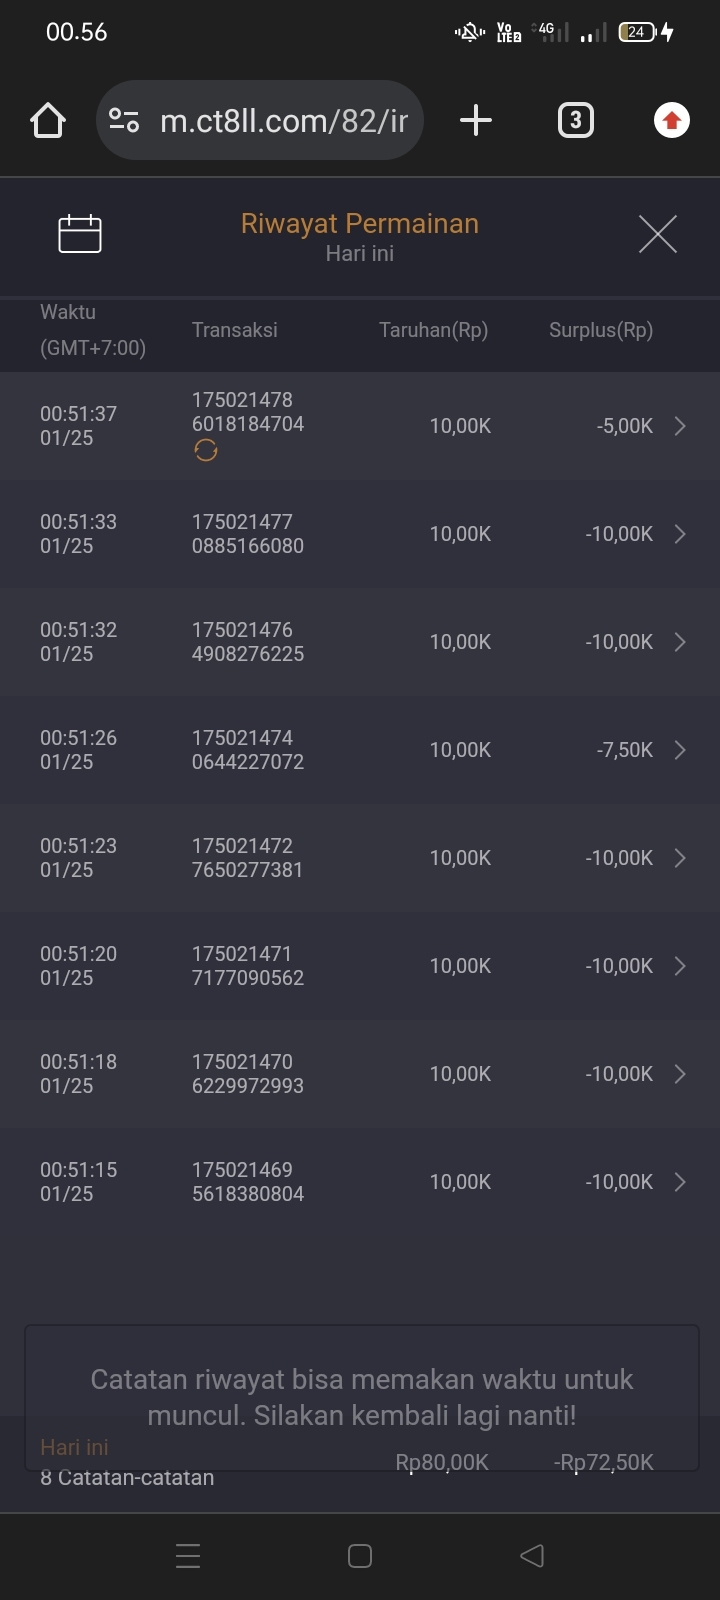Close the Riwayat Permainan panel
This screenshot has width=720, height=1600.
[657, 234]
